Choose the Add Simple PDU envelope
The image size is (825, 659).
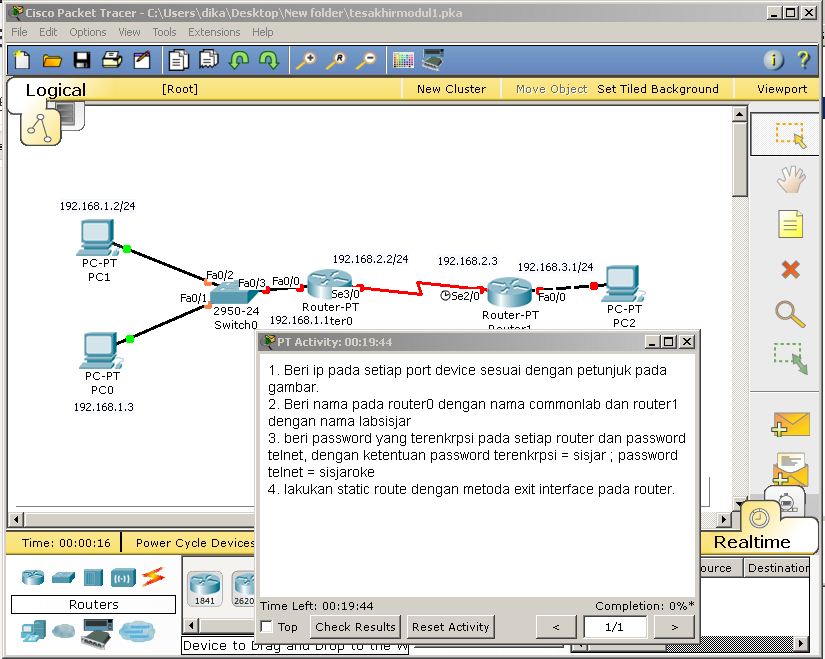click(790, 424)
